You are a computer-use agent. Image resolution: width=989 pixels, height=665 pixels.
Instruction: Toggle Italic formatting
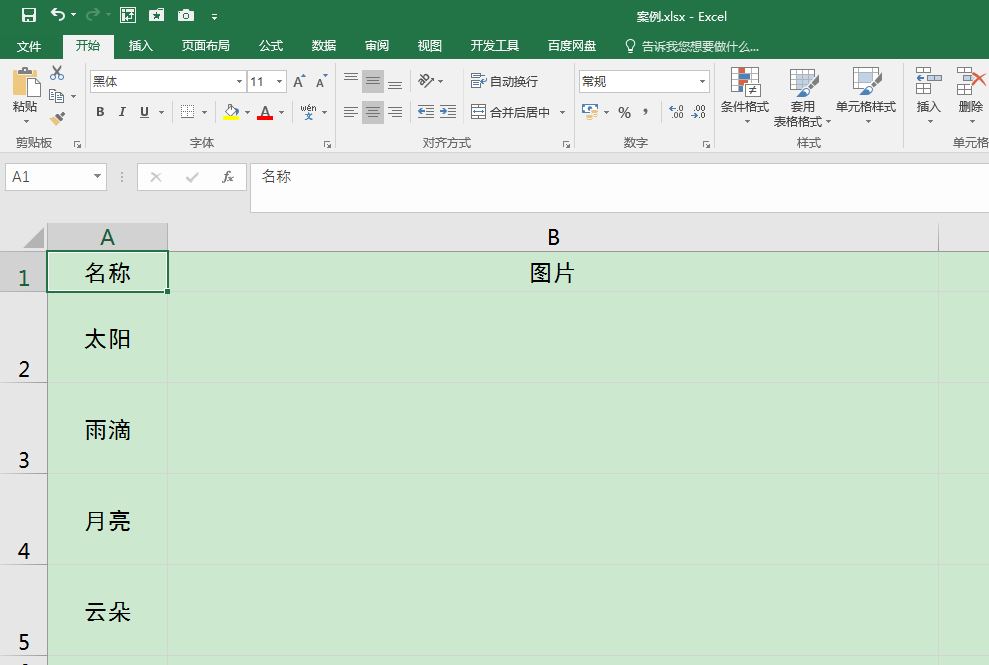[123, 112]
